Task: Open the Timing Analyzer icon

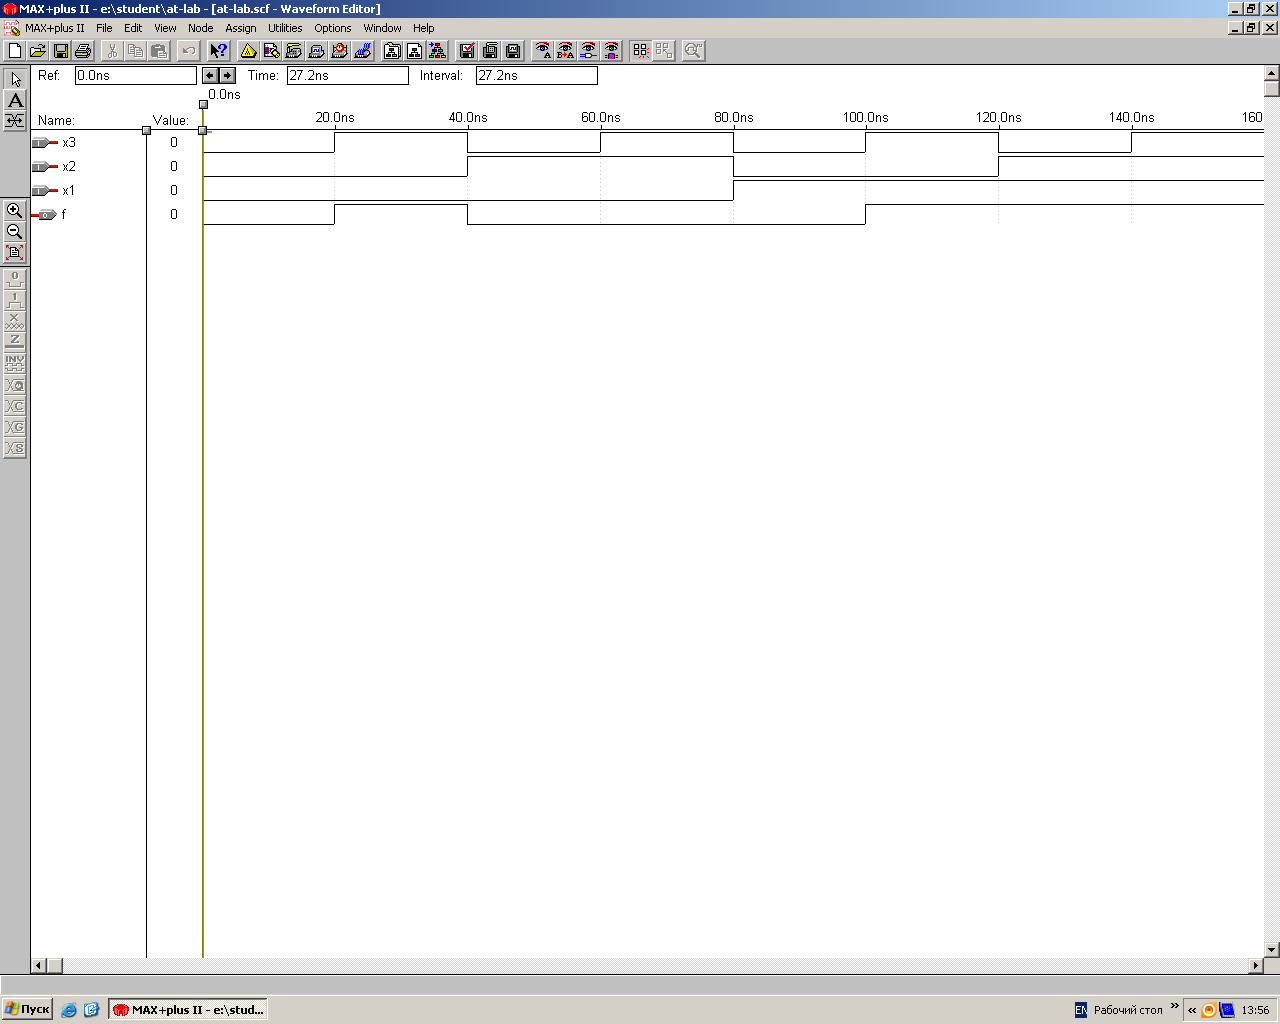Action: (340, 50)
